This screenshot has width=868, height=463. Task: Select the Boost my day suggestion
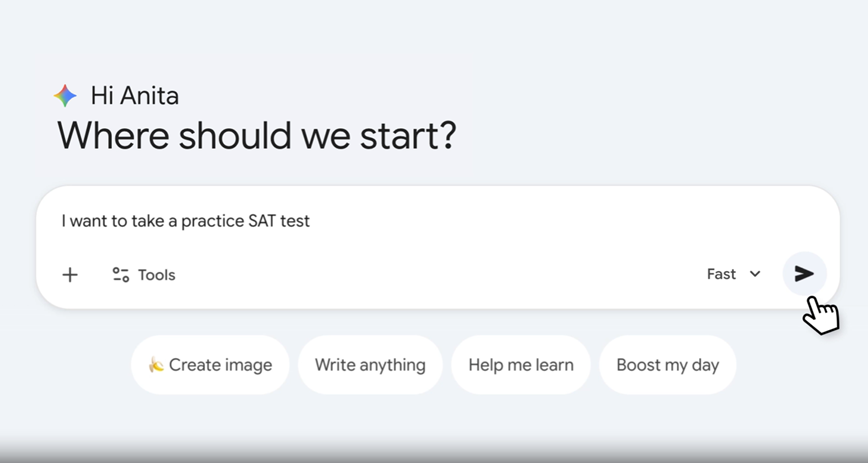(x=667, y=365)
